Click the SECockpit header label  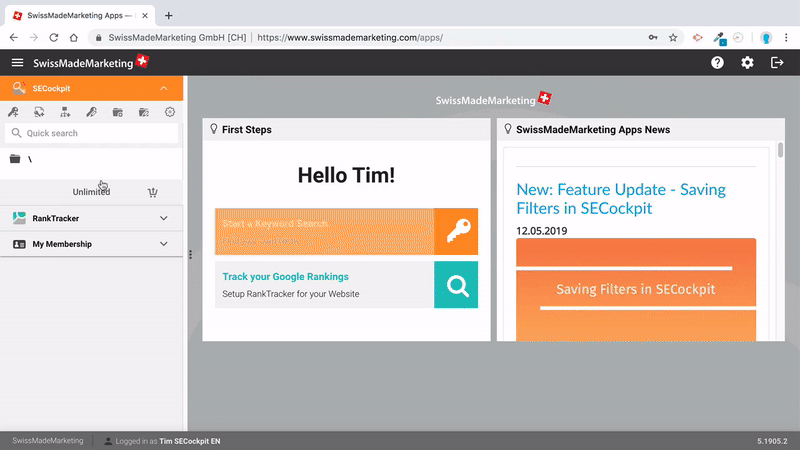tap(52, 88)
